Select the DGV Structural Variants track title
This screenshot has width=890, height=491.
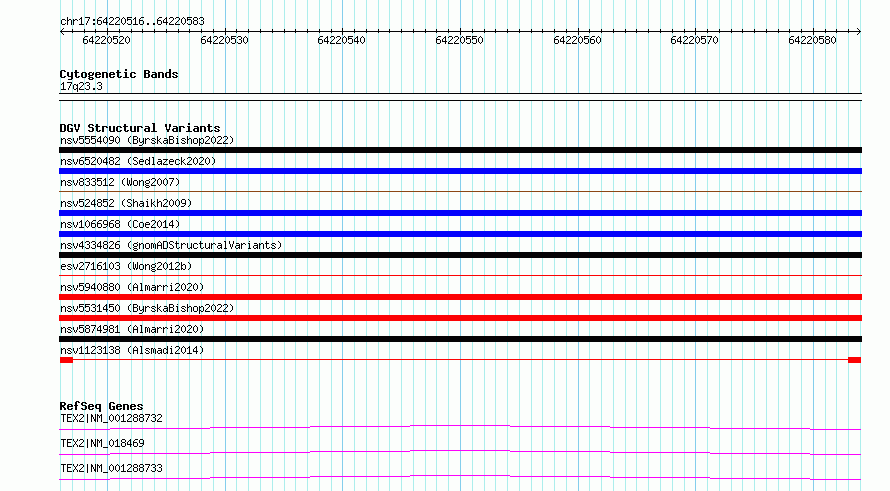pyautogui.click(x=140, y=128)
